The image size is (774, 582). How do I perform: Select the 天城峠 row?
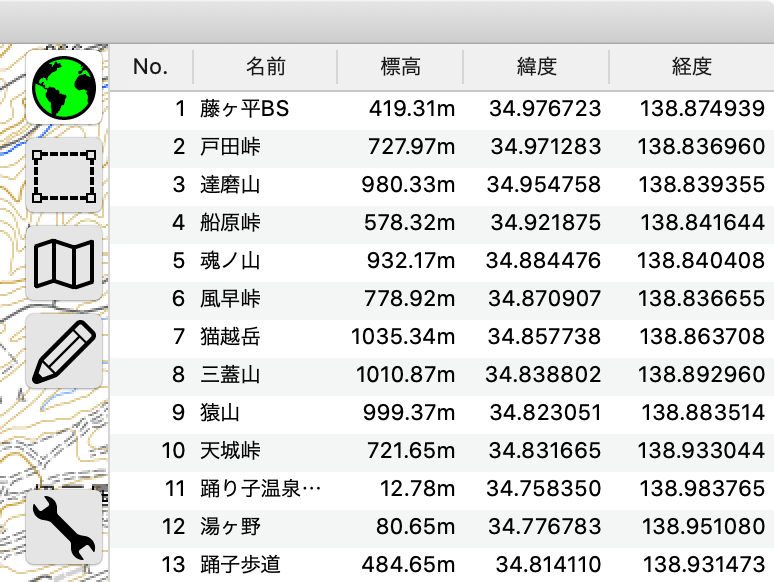click(442, 451)
